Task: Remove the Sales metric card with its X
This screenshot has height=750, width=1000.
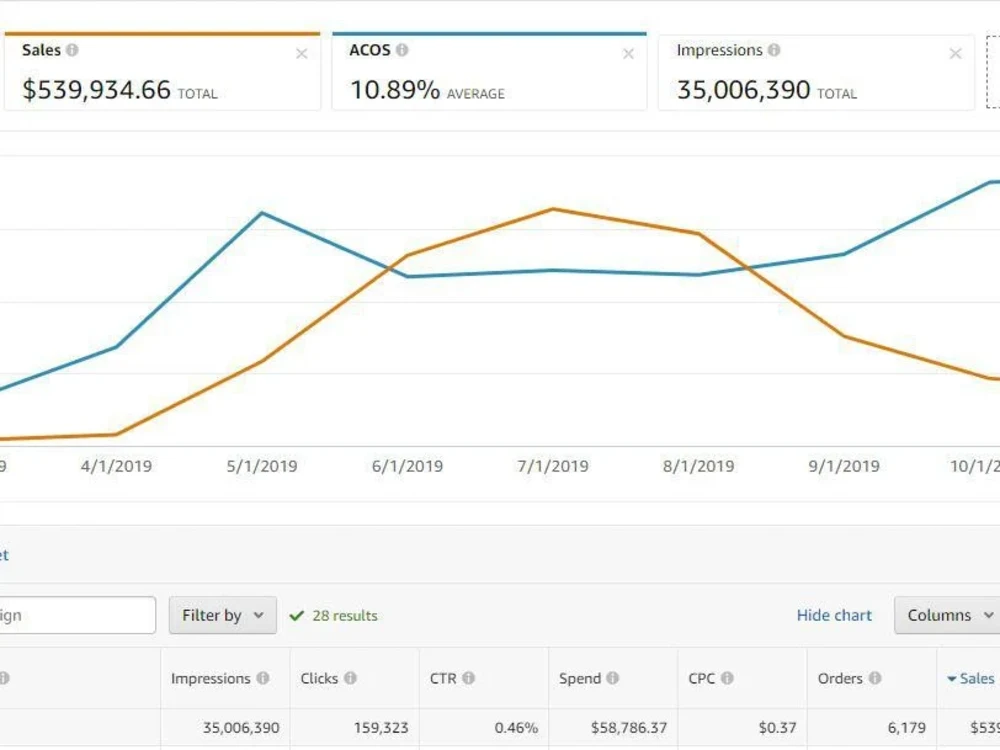Action: [x=302, y=54]
